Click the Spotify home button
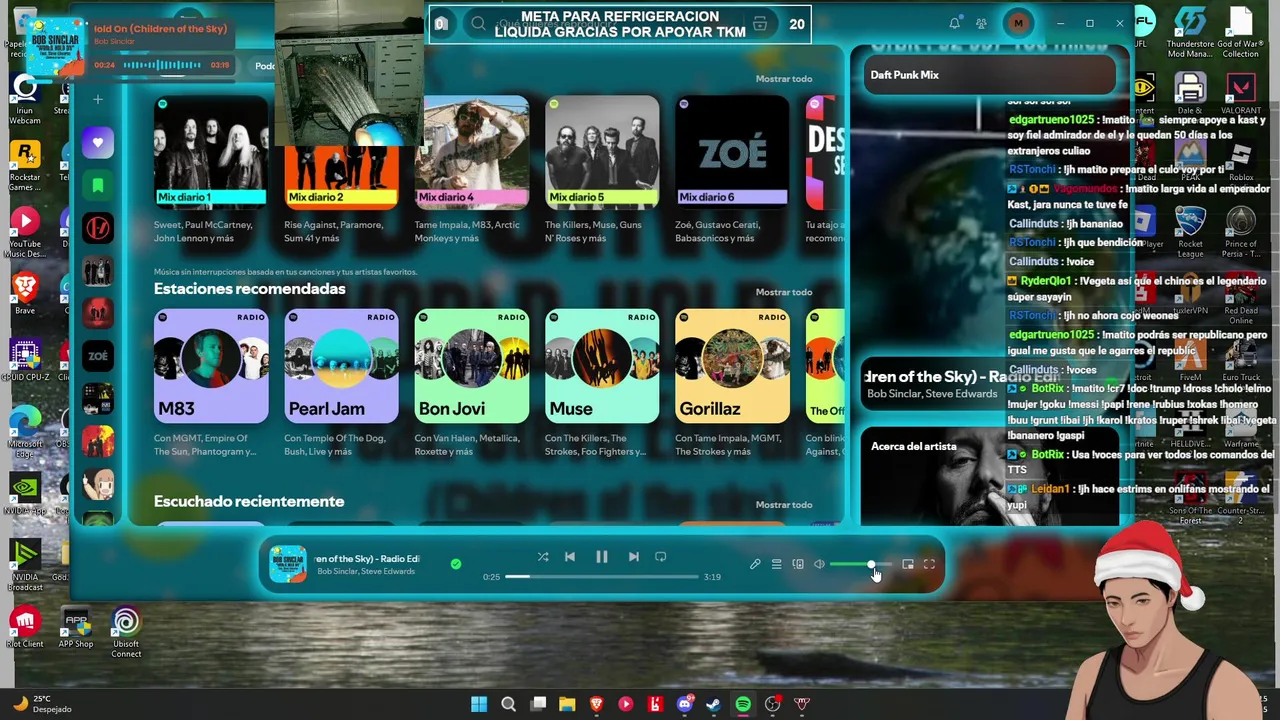1280x720 pixels. (x=441, y=24)
